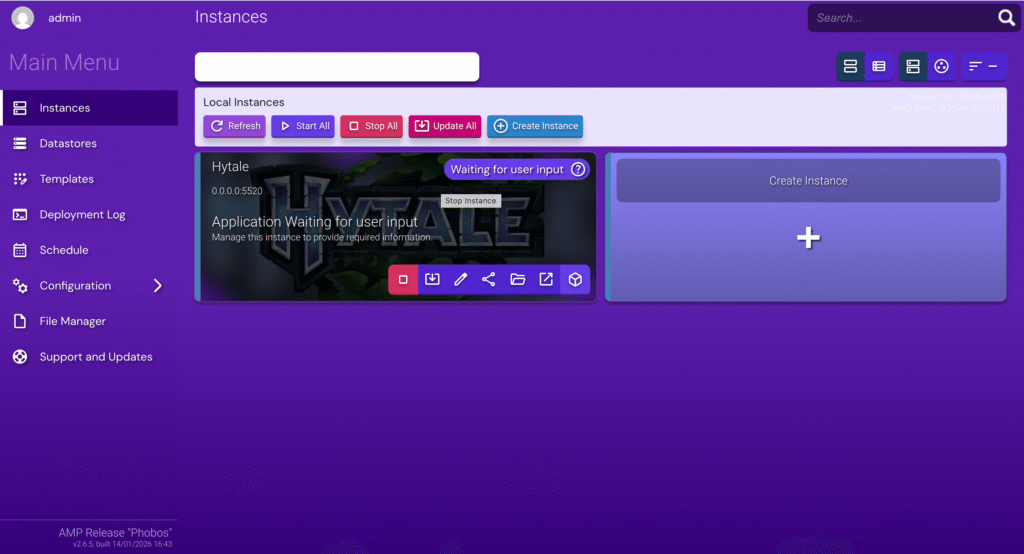Click the open-external manage icon on Hytale card
1024x554 pixels.
(546, 280)
